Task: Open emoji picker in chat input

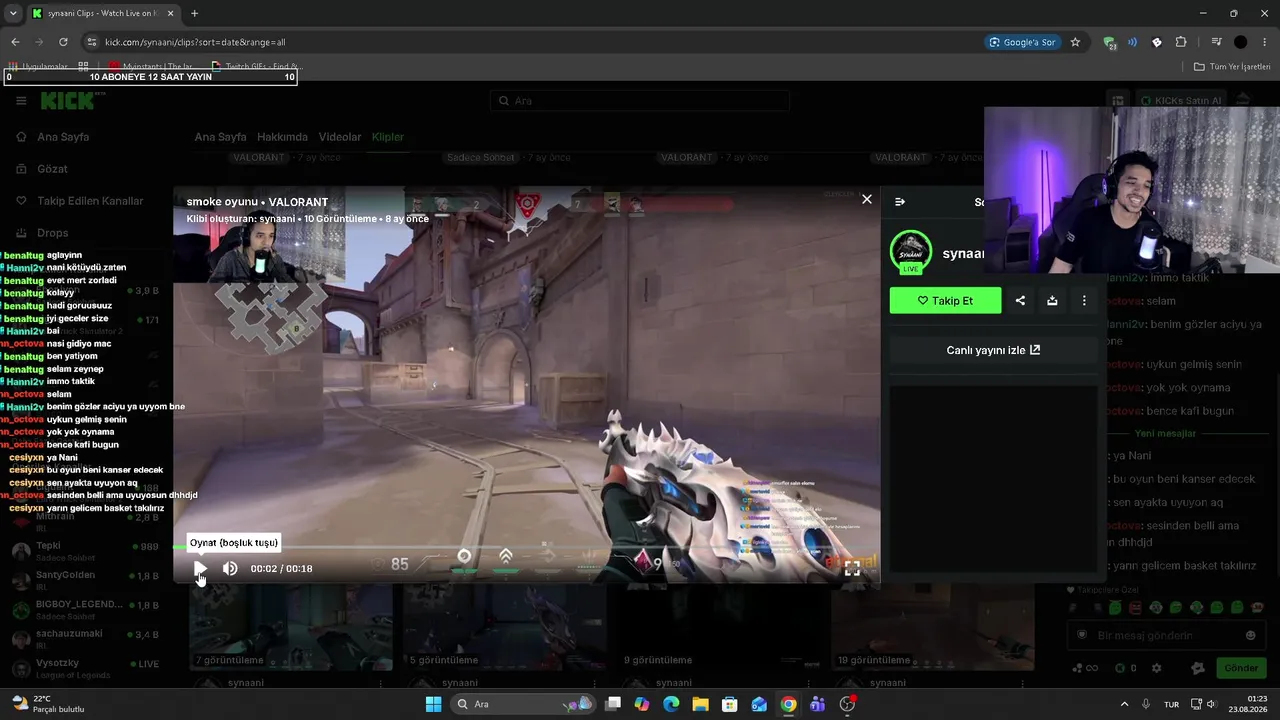Action: point(1250,635)
